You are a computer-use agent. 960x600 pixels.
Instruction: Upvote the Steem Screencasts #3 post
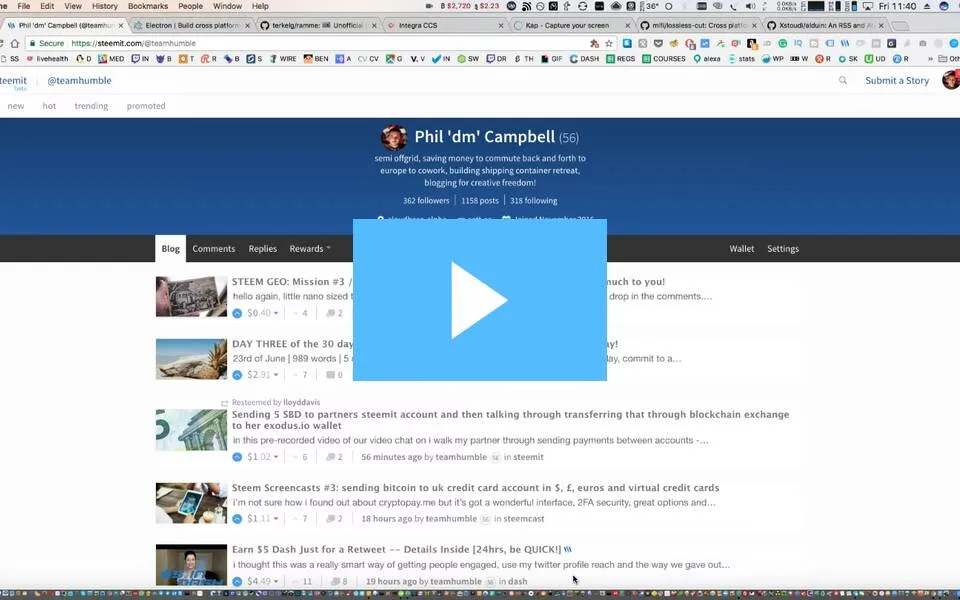pyautogui.click(x=237, y=519)
